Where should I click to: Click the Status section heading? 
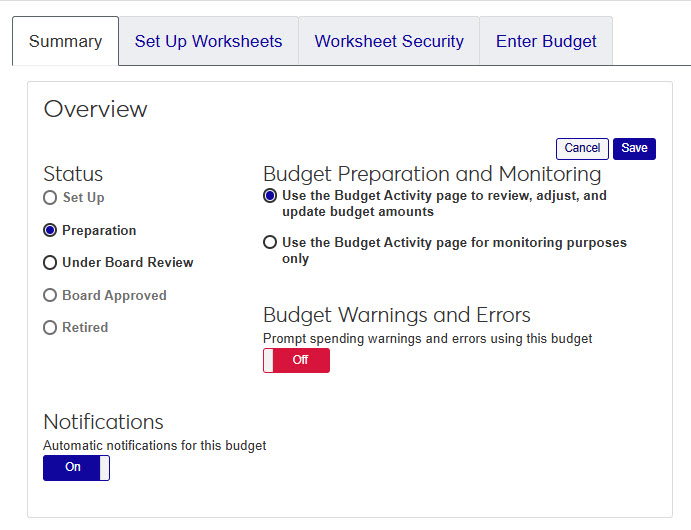click(x=73, y=174)
